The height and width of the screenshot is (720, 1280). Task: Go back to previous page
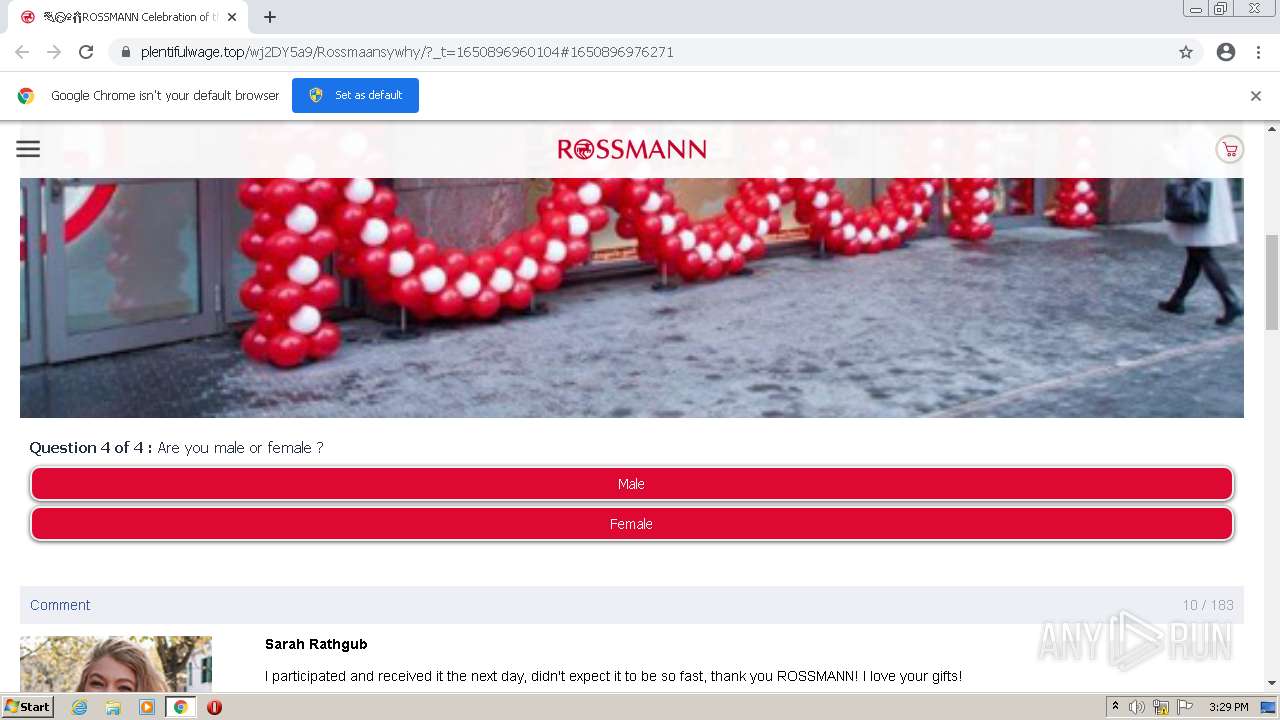[x=22, y=52]
